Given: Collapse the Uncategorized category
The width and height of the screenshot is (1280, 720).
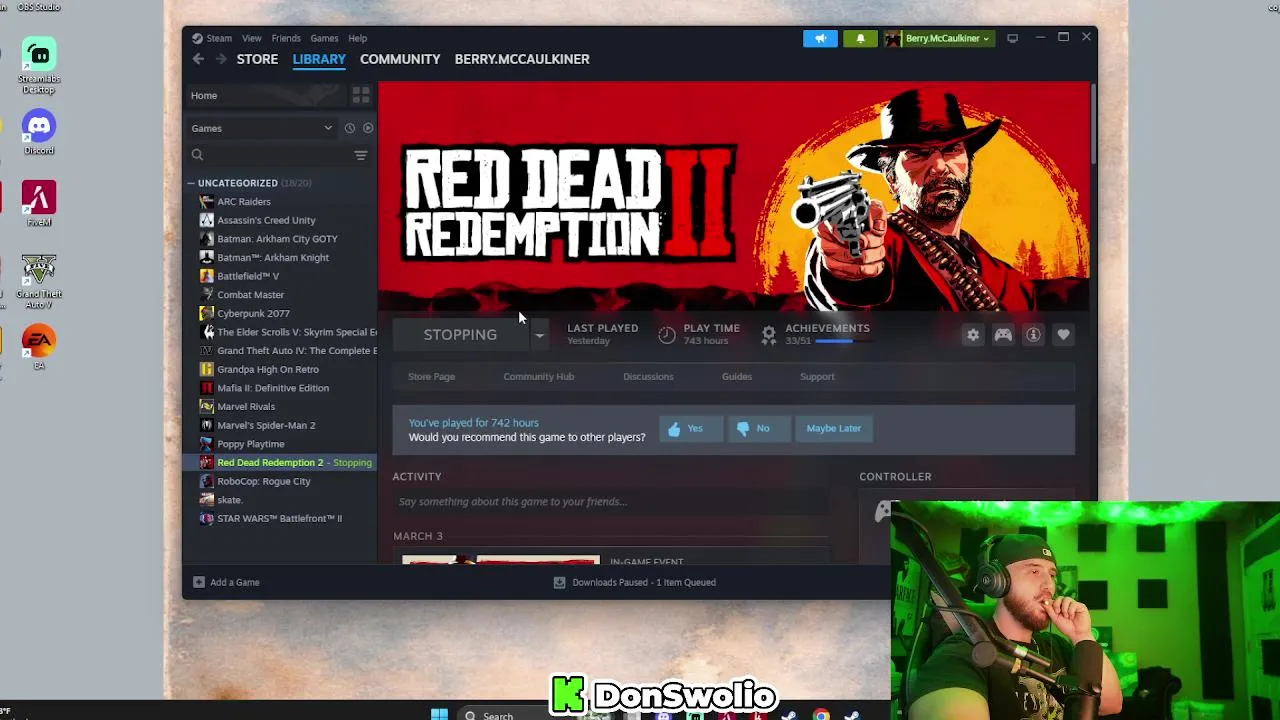Looking at the screenshot, I should (x=190, y=183).
